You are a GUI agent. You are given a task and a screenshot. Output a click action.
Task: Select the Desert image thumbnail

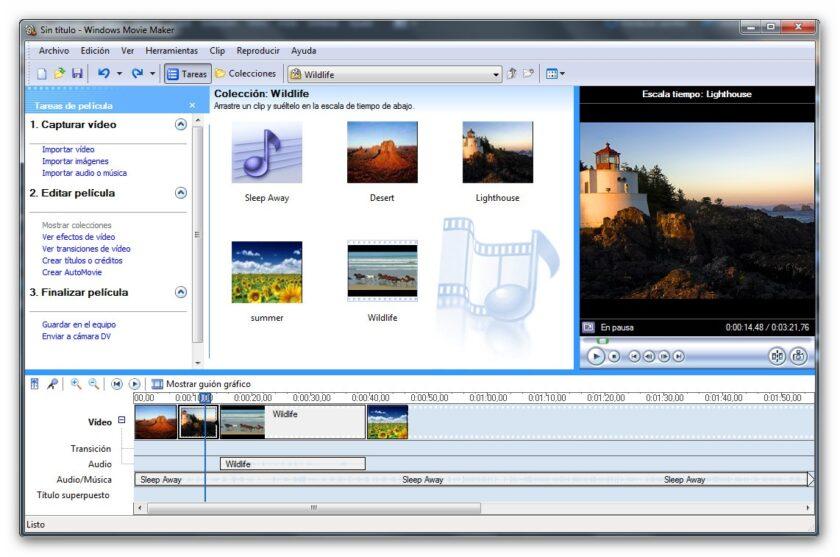[x=382, y=153]
